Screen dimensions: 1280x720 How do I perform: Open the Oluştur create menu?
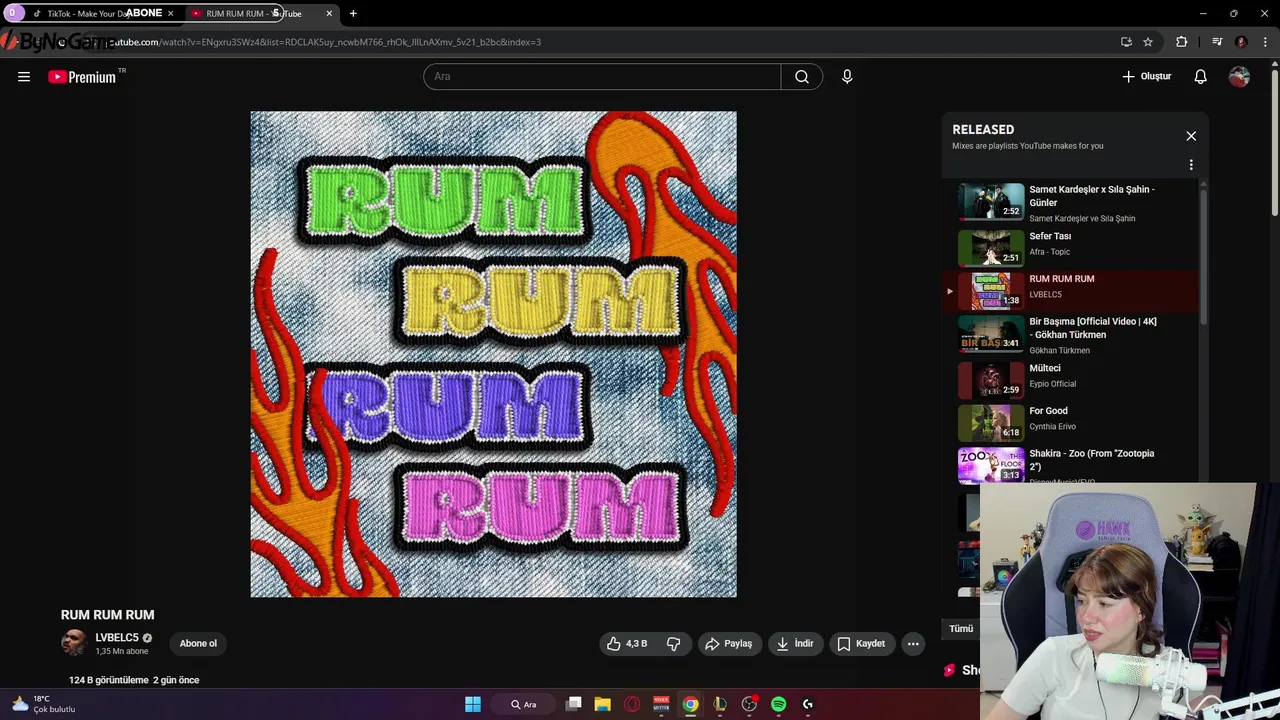tap(1147, 77)
